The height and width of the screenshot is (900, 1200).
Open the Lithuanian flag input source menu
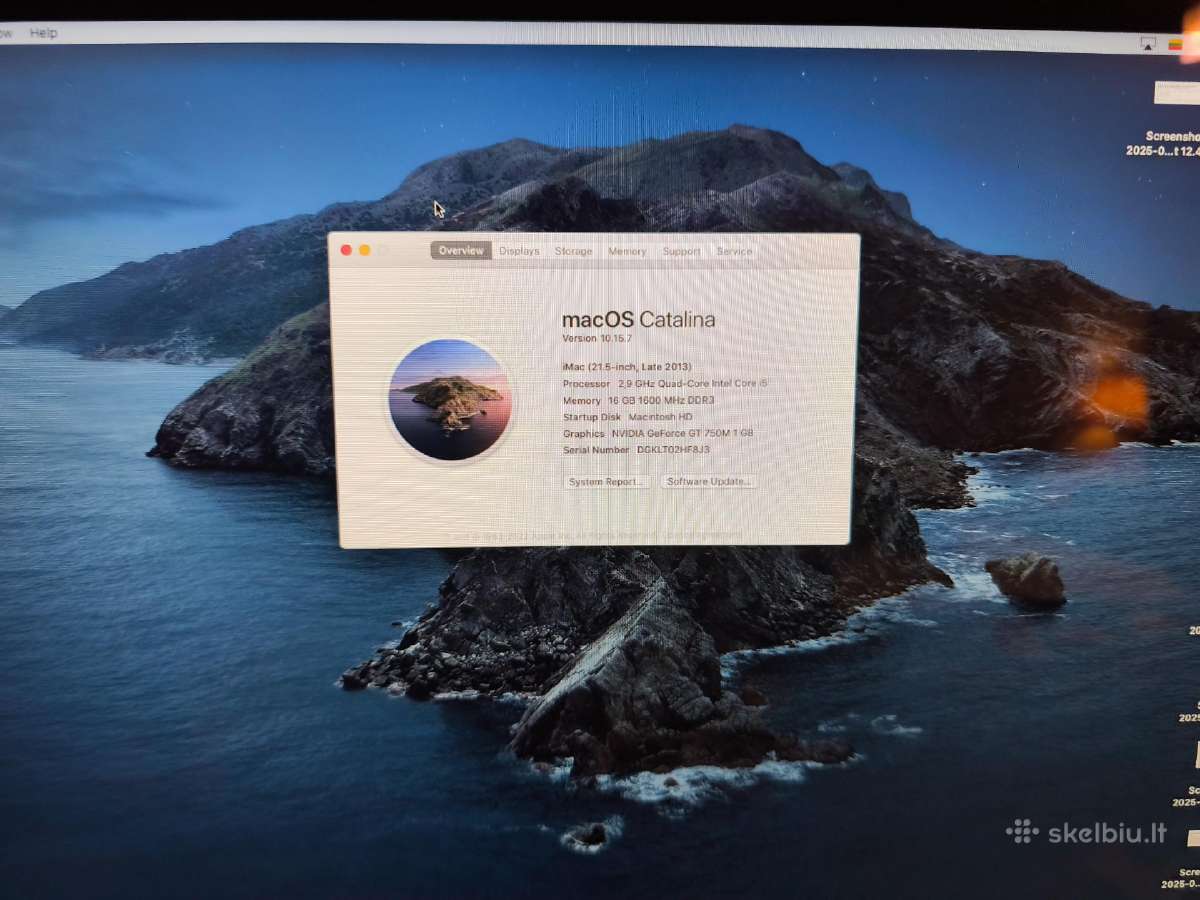(x=1176, y=44)
